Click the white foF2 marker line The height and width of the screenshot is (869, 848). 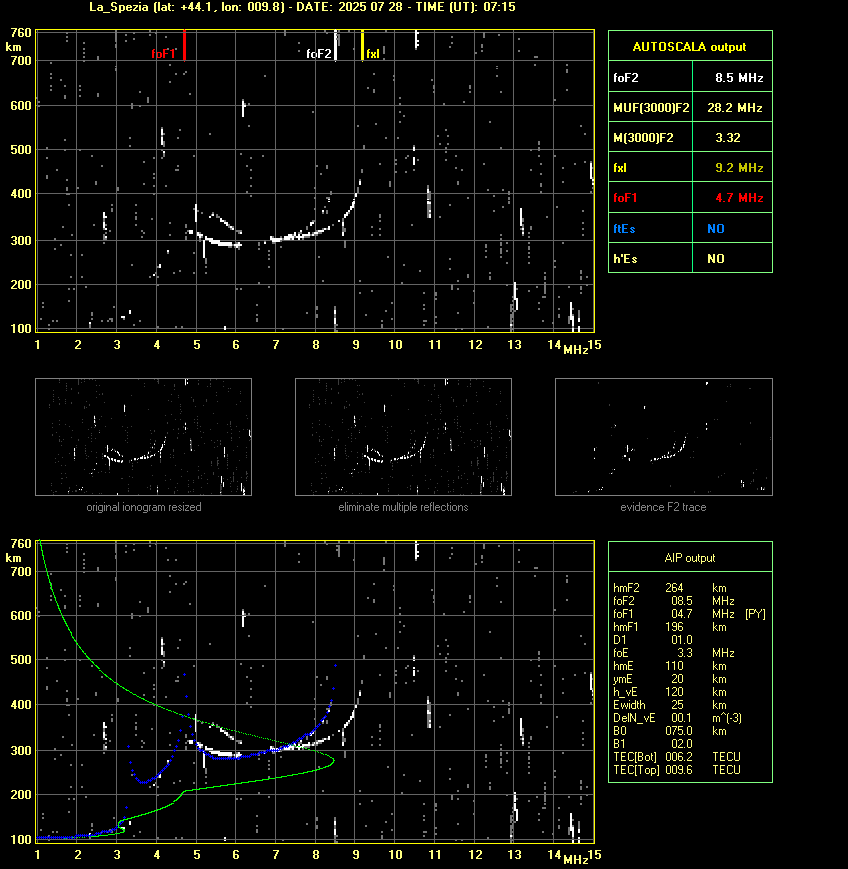coord(335,45)
